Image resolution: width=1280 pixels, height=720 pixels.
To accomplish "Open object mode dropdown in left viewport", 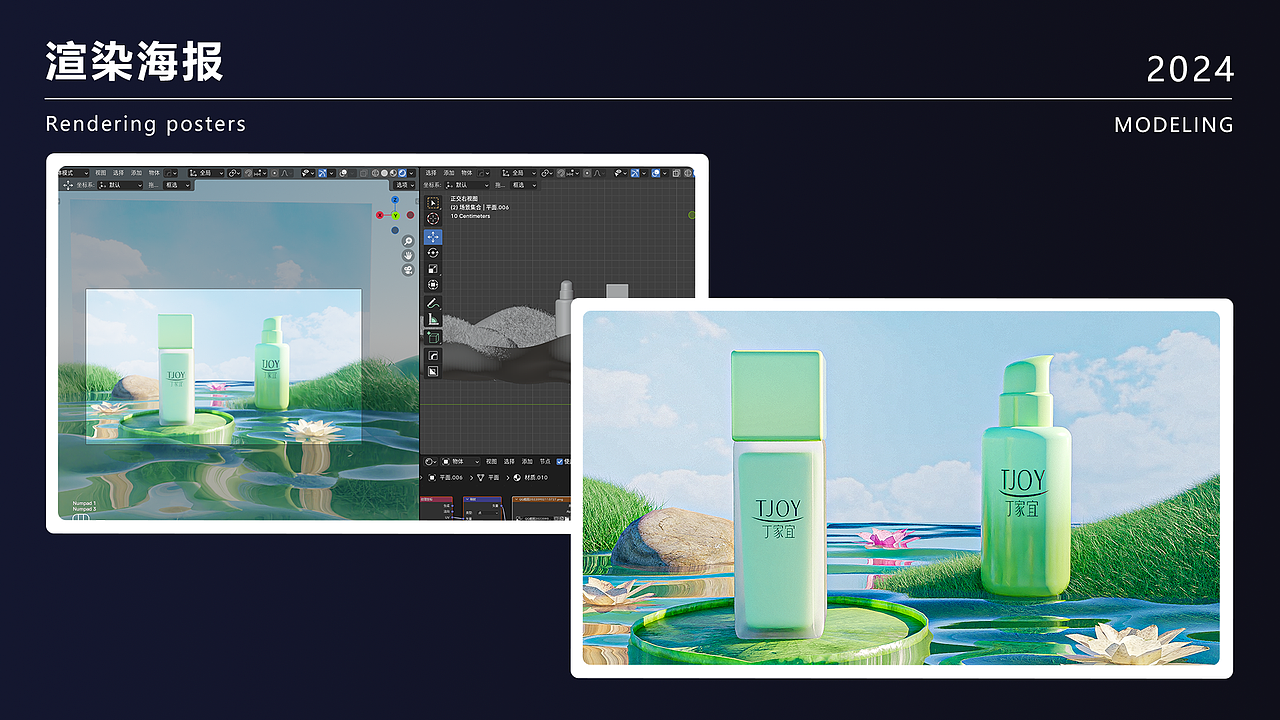I will coord(73,173).
